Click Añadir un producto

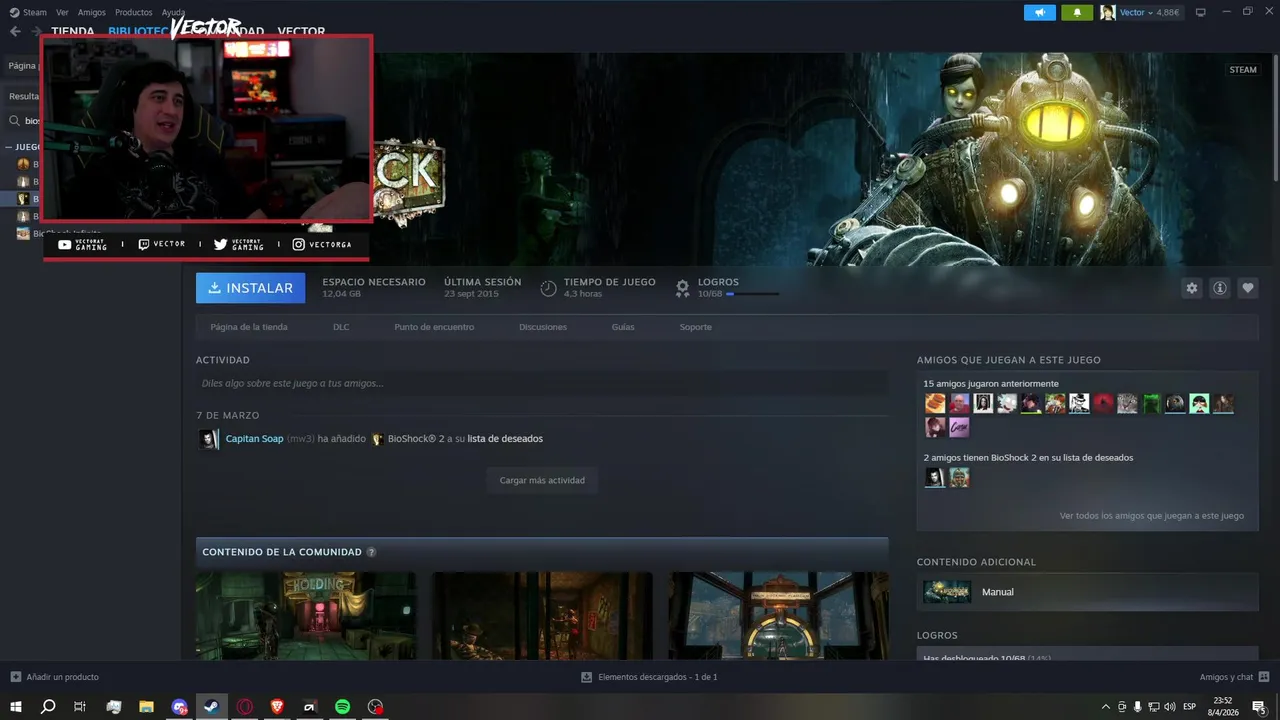coord(54,677)
